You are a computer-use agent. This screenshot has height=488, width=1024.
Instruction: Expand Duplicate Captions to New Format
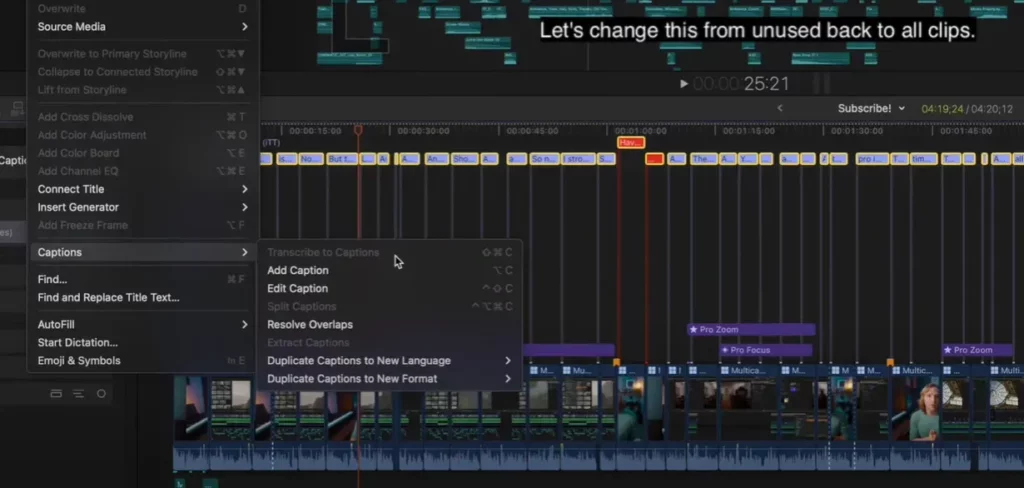click(351, 378)
